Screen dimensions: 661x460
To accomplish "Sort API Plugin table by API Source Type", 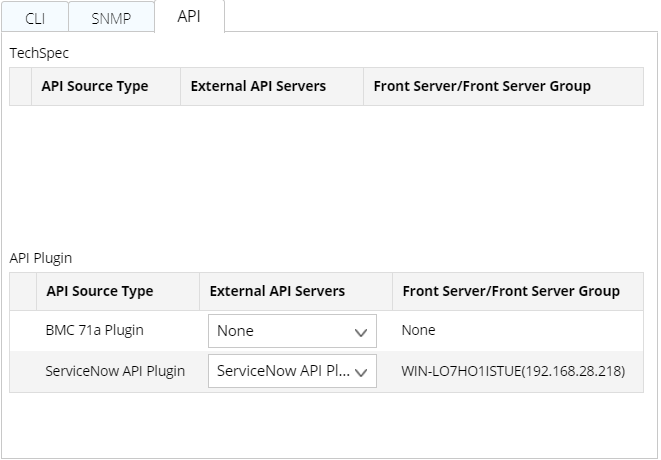I will pos(100,291).
